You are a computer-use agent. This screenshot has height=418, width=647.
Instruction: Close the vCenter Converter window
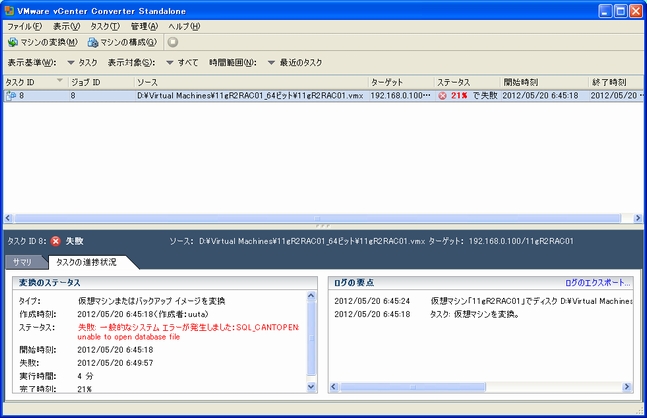pos(635,11)
